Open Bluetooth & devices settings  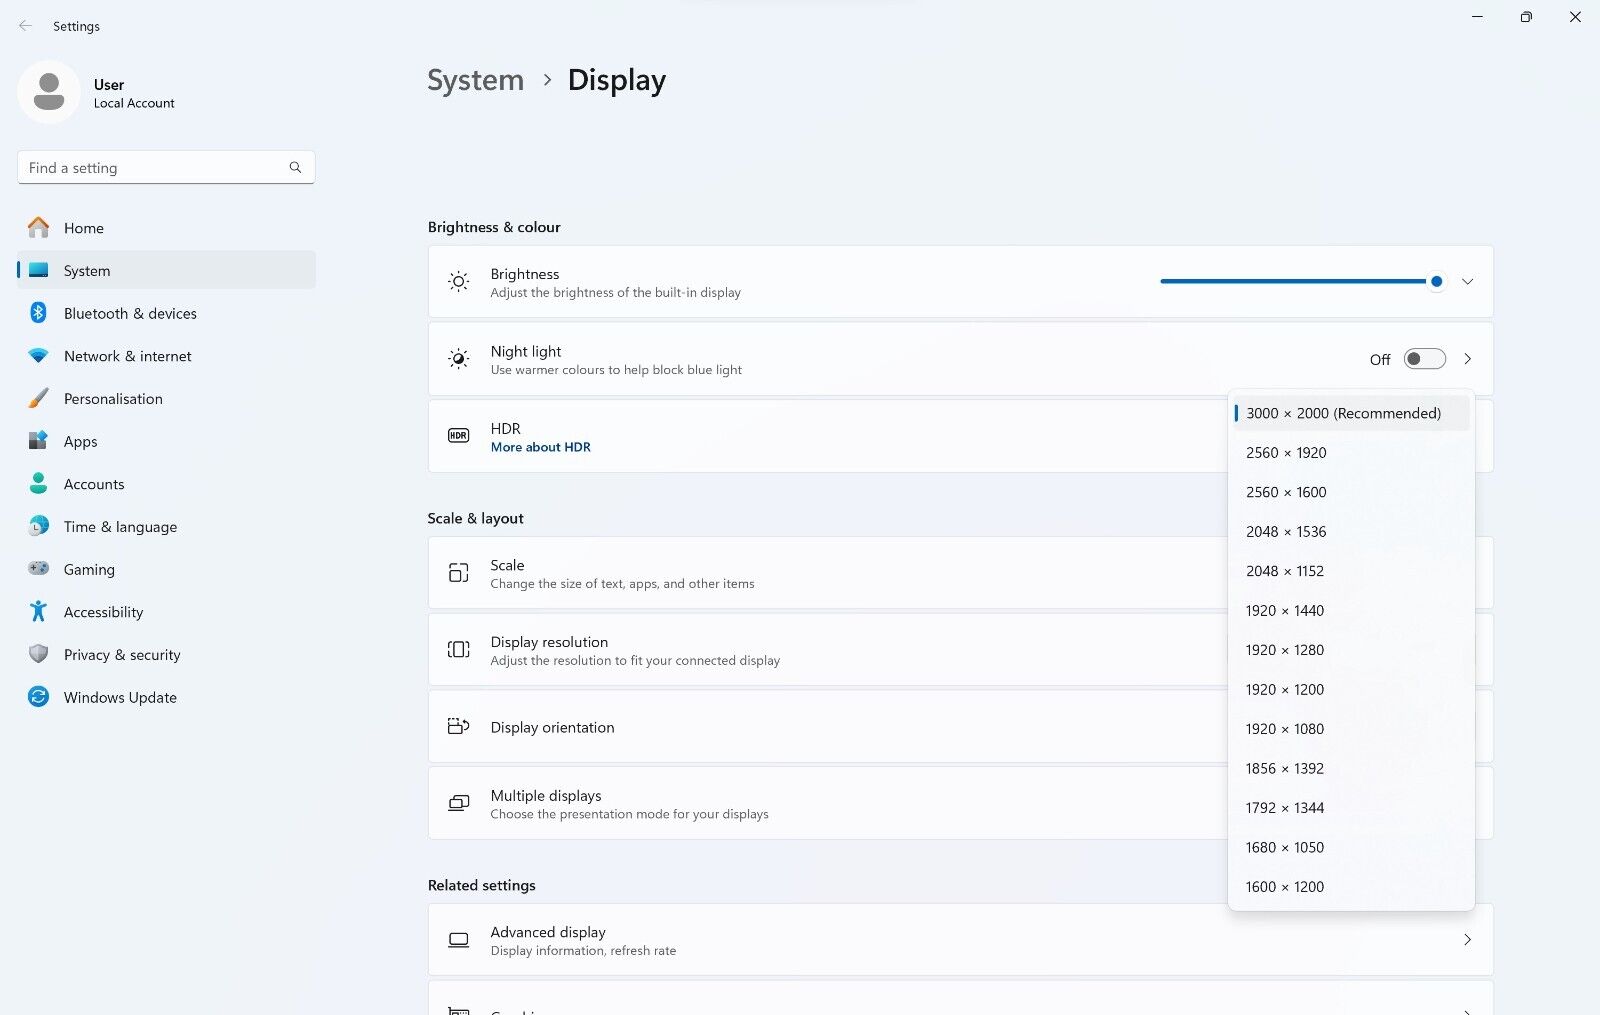tap(166, 313)
